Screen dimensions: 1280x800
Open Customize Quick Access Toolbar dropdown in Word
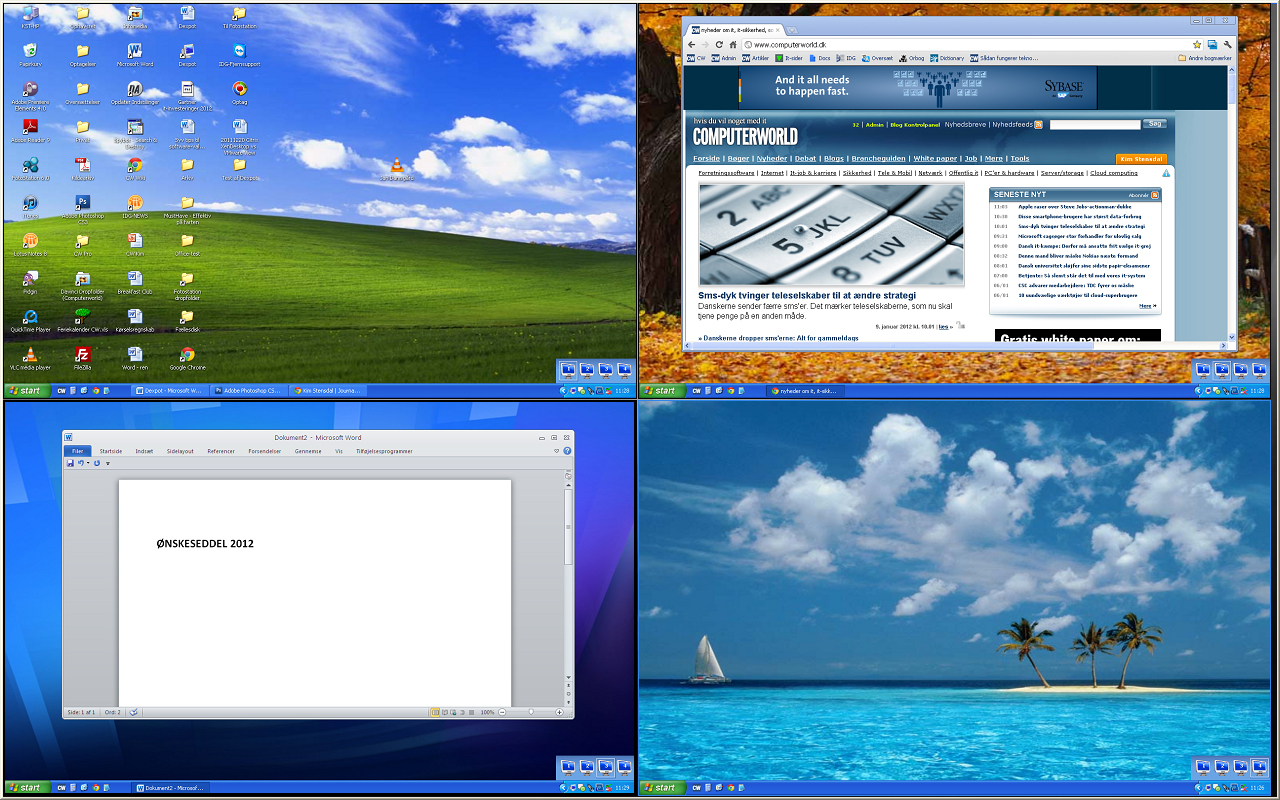[x=107, y=463]
